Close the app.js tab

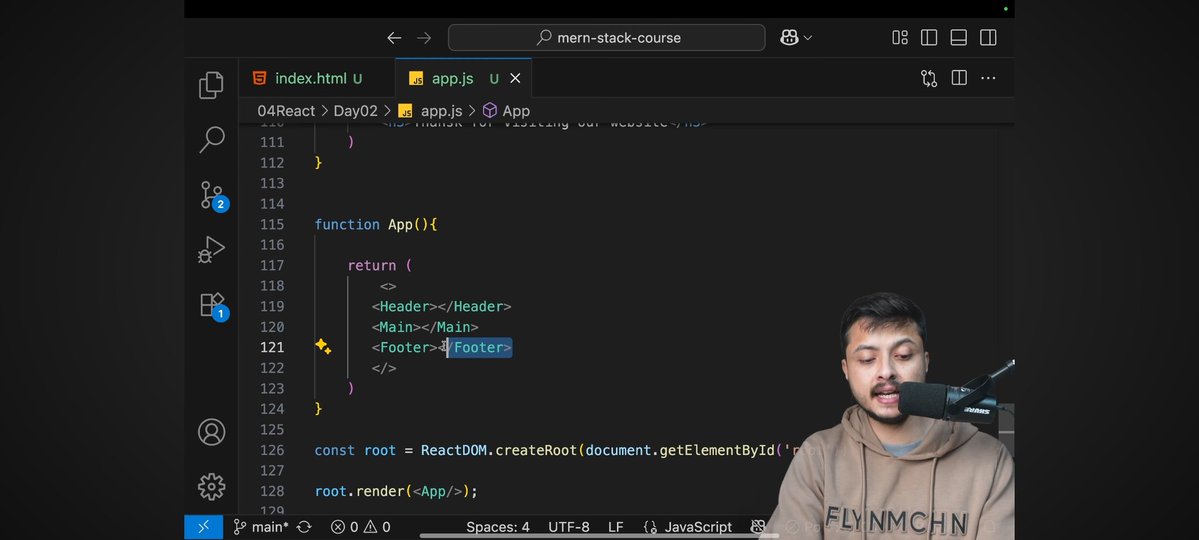(x=515, y=78)
